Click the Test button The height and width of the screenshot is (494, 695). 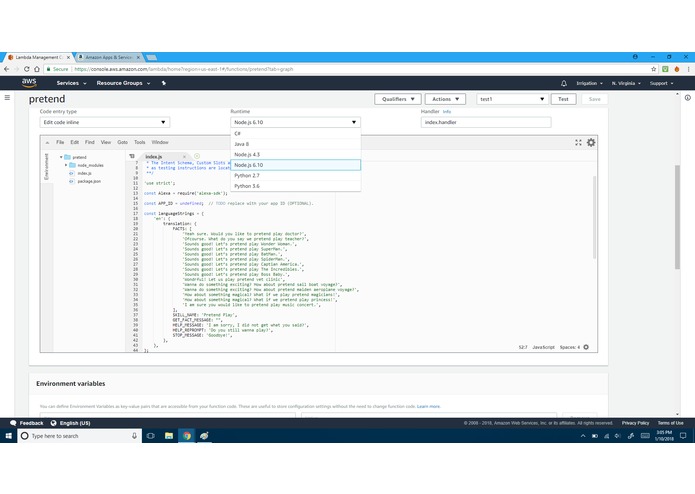point(563,99)
